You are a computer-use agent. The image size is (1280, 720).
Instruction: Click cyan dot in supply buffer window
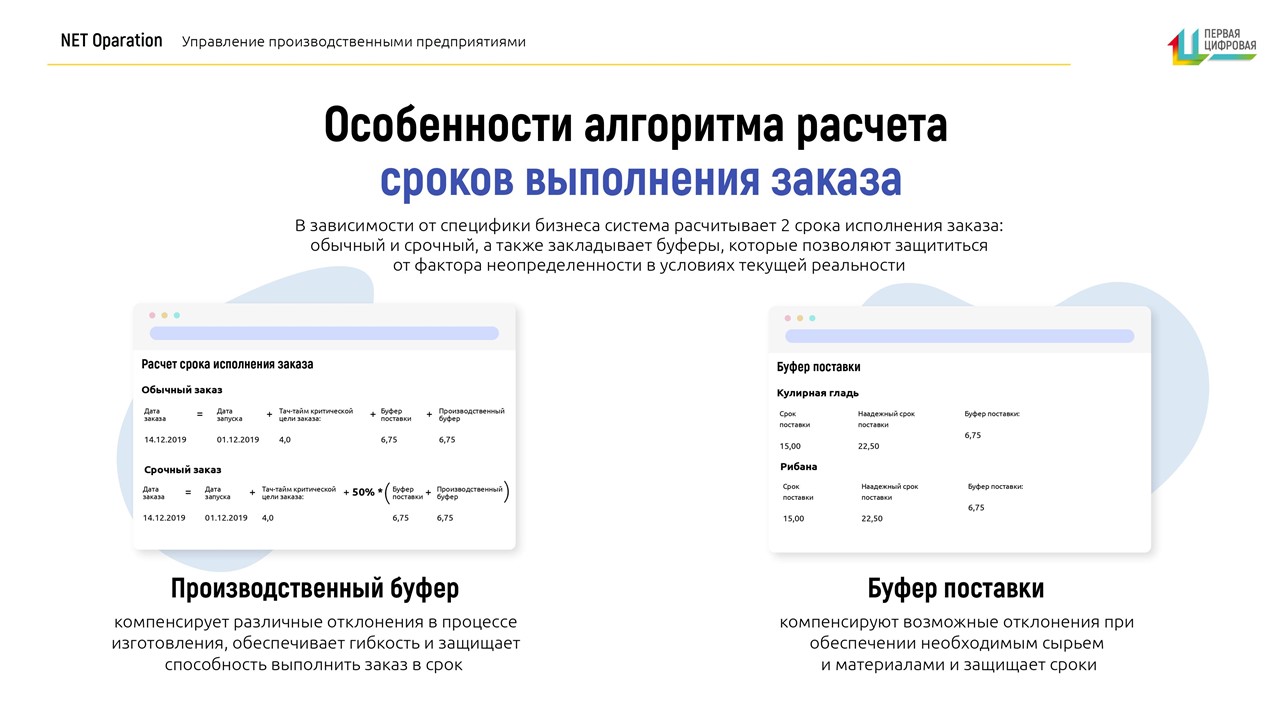click(x=812, y=318)
